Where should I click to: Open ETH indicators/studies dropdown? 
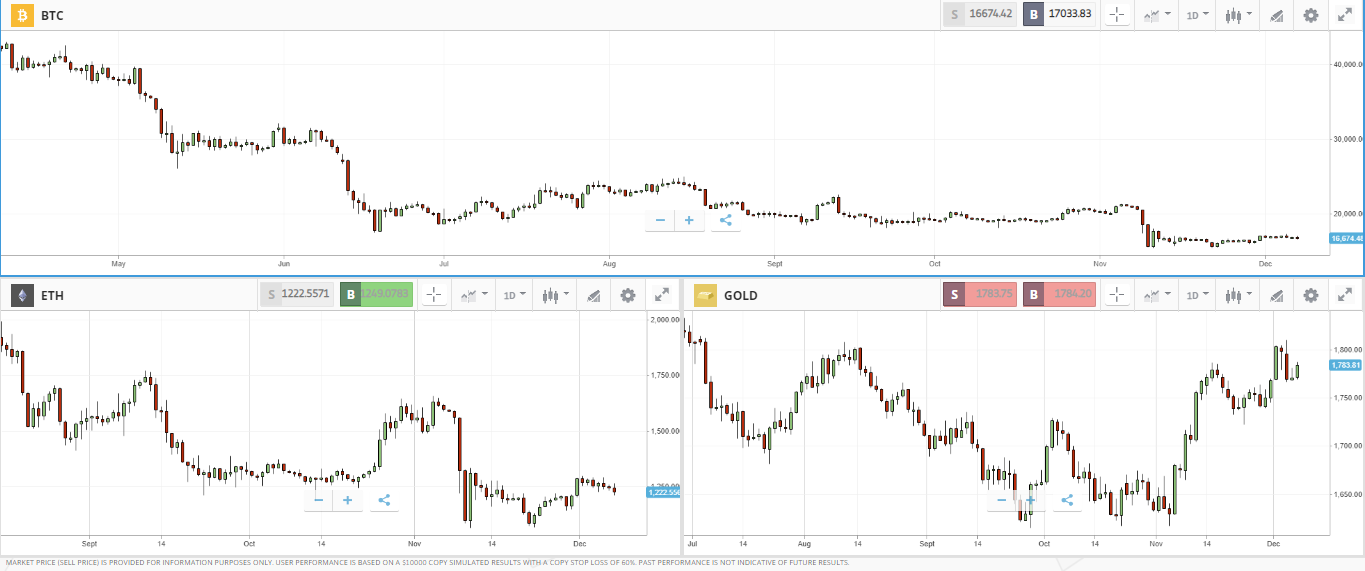click(x=474, y=295)
